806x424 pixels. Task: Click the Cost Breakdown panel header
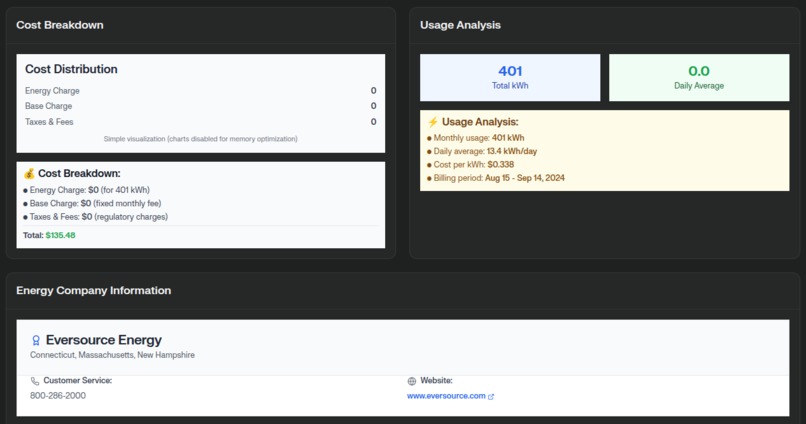[x=60, y=25]
